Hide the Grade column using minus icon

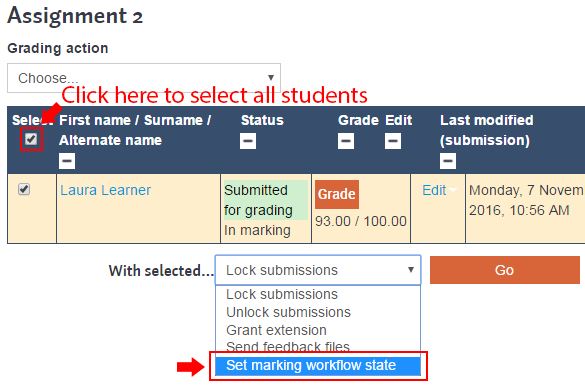(x=346, y=141)
